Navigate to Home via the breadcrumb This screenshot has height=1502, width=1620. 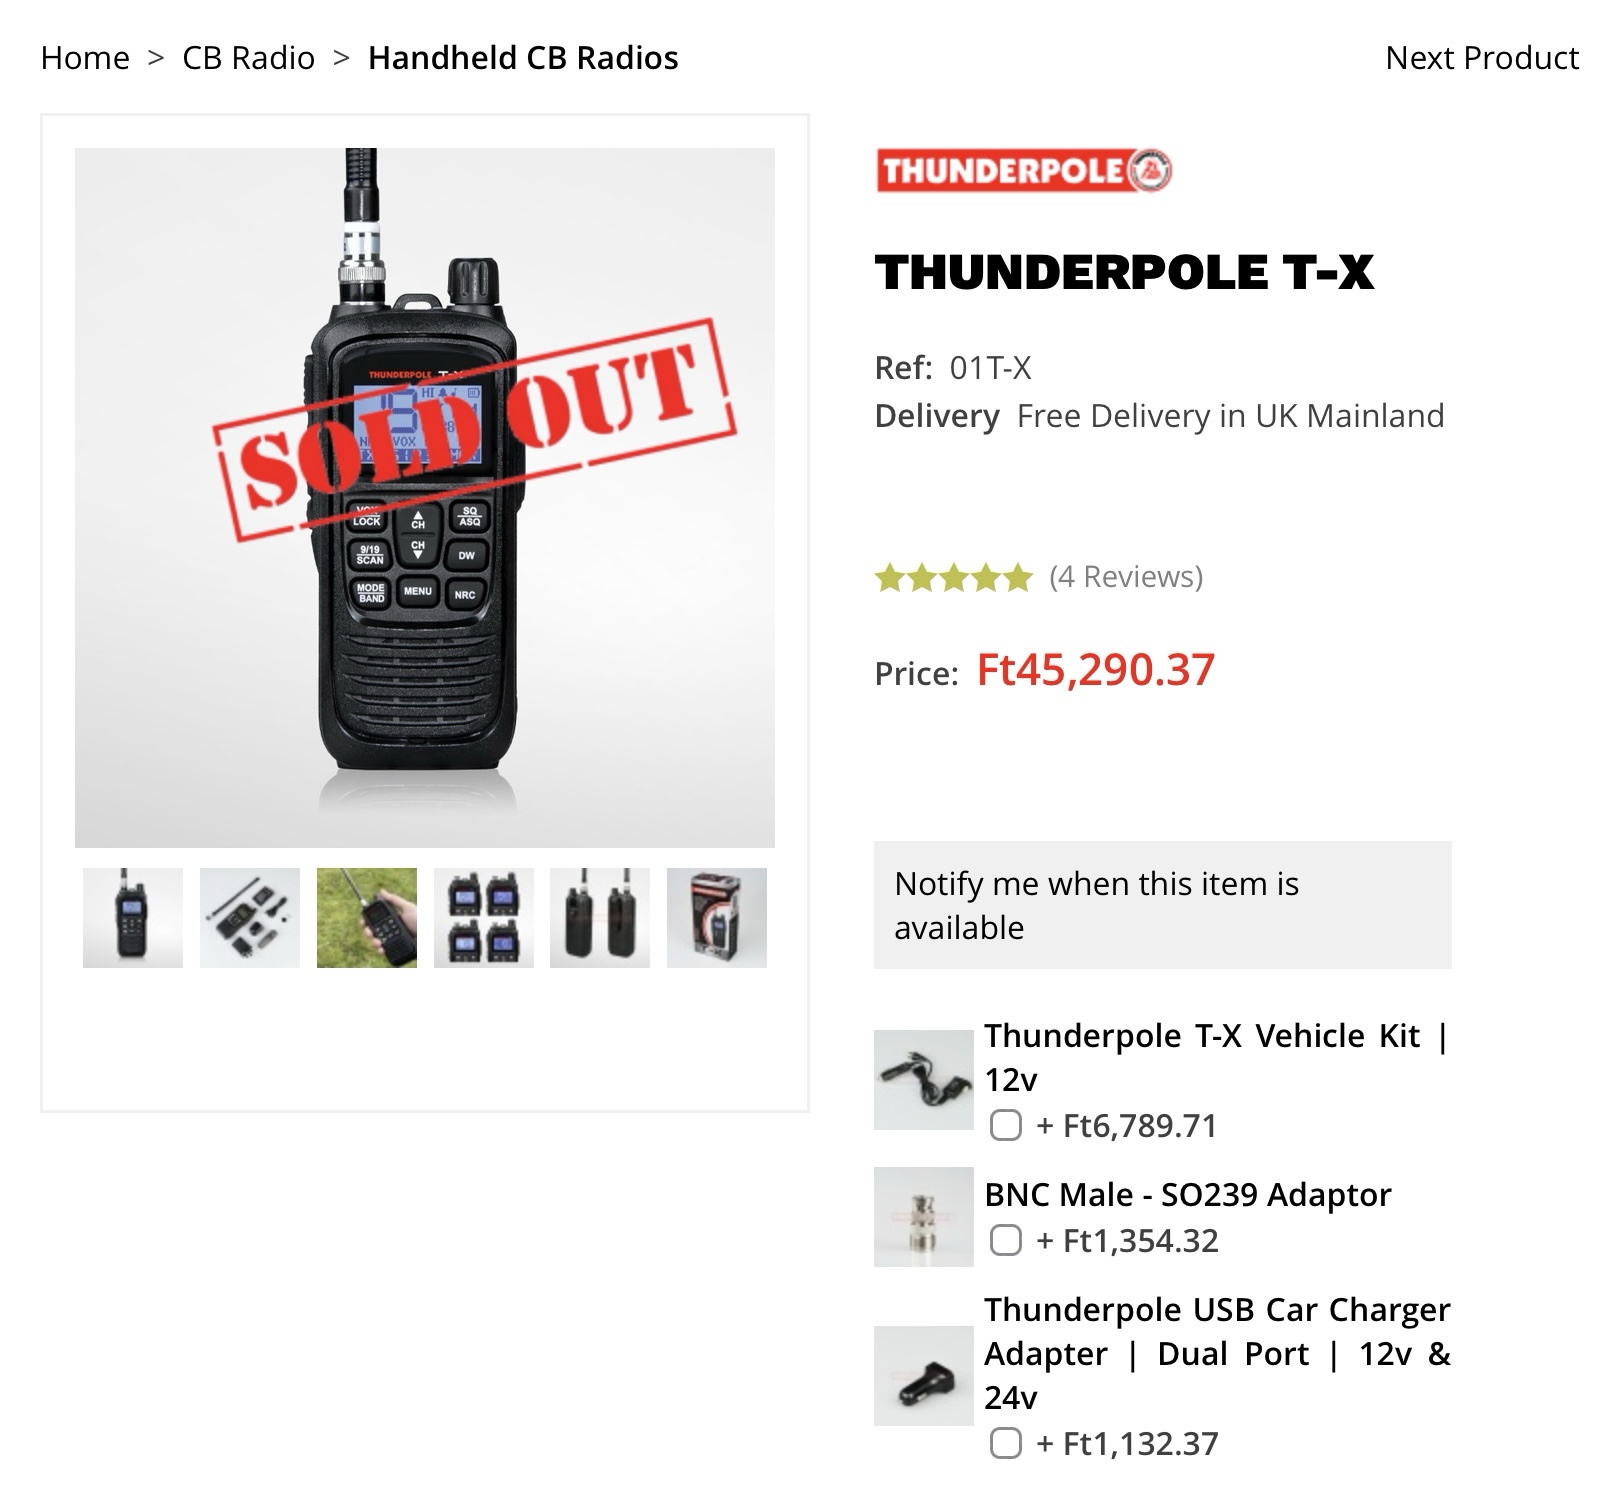pyautogui.click(x=86, y=57)
